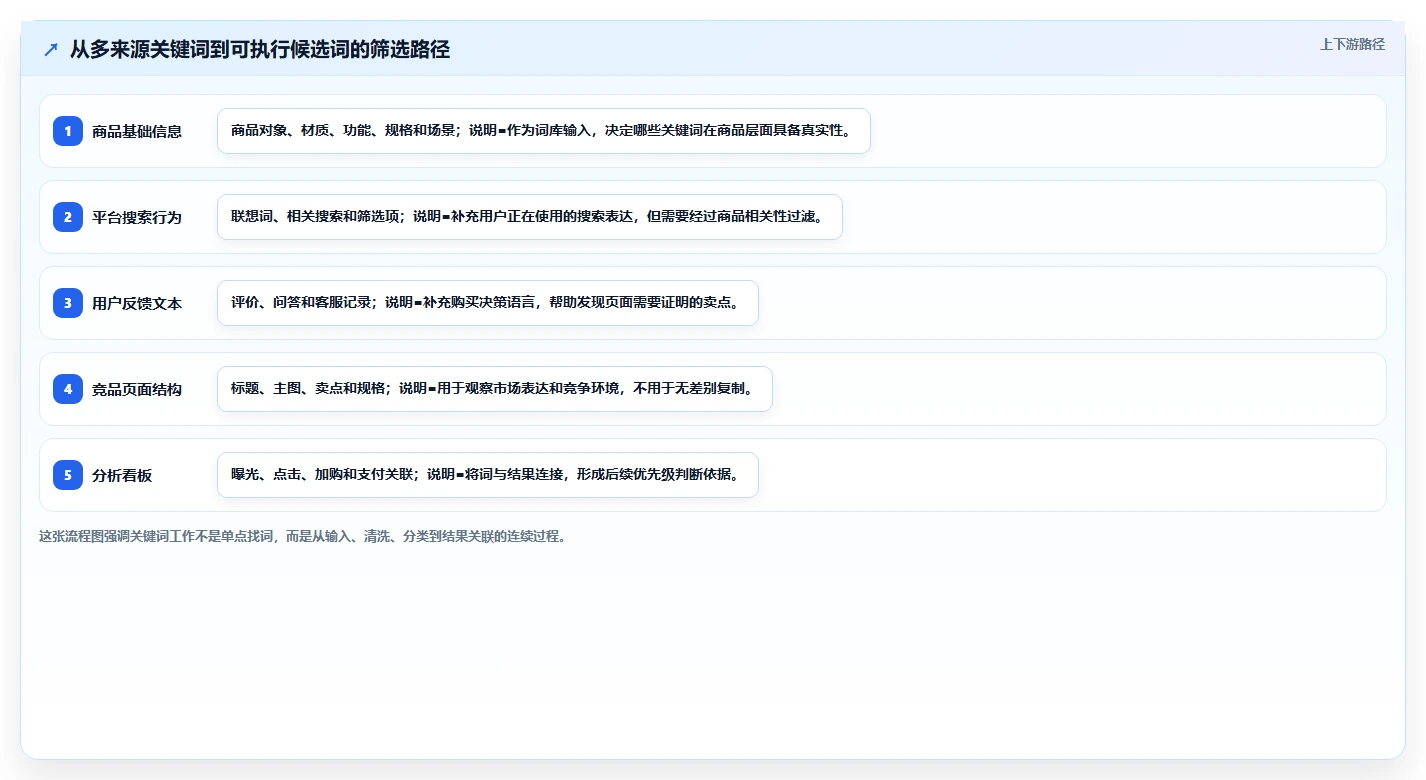The width and height of the screenshot is (1426, 780).
Task: Click step number 3 badge for 用户反馈文本
Action: (x=68, y=303)
